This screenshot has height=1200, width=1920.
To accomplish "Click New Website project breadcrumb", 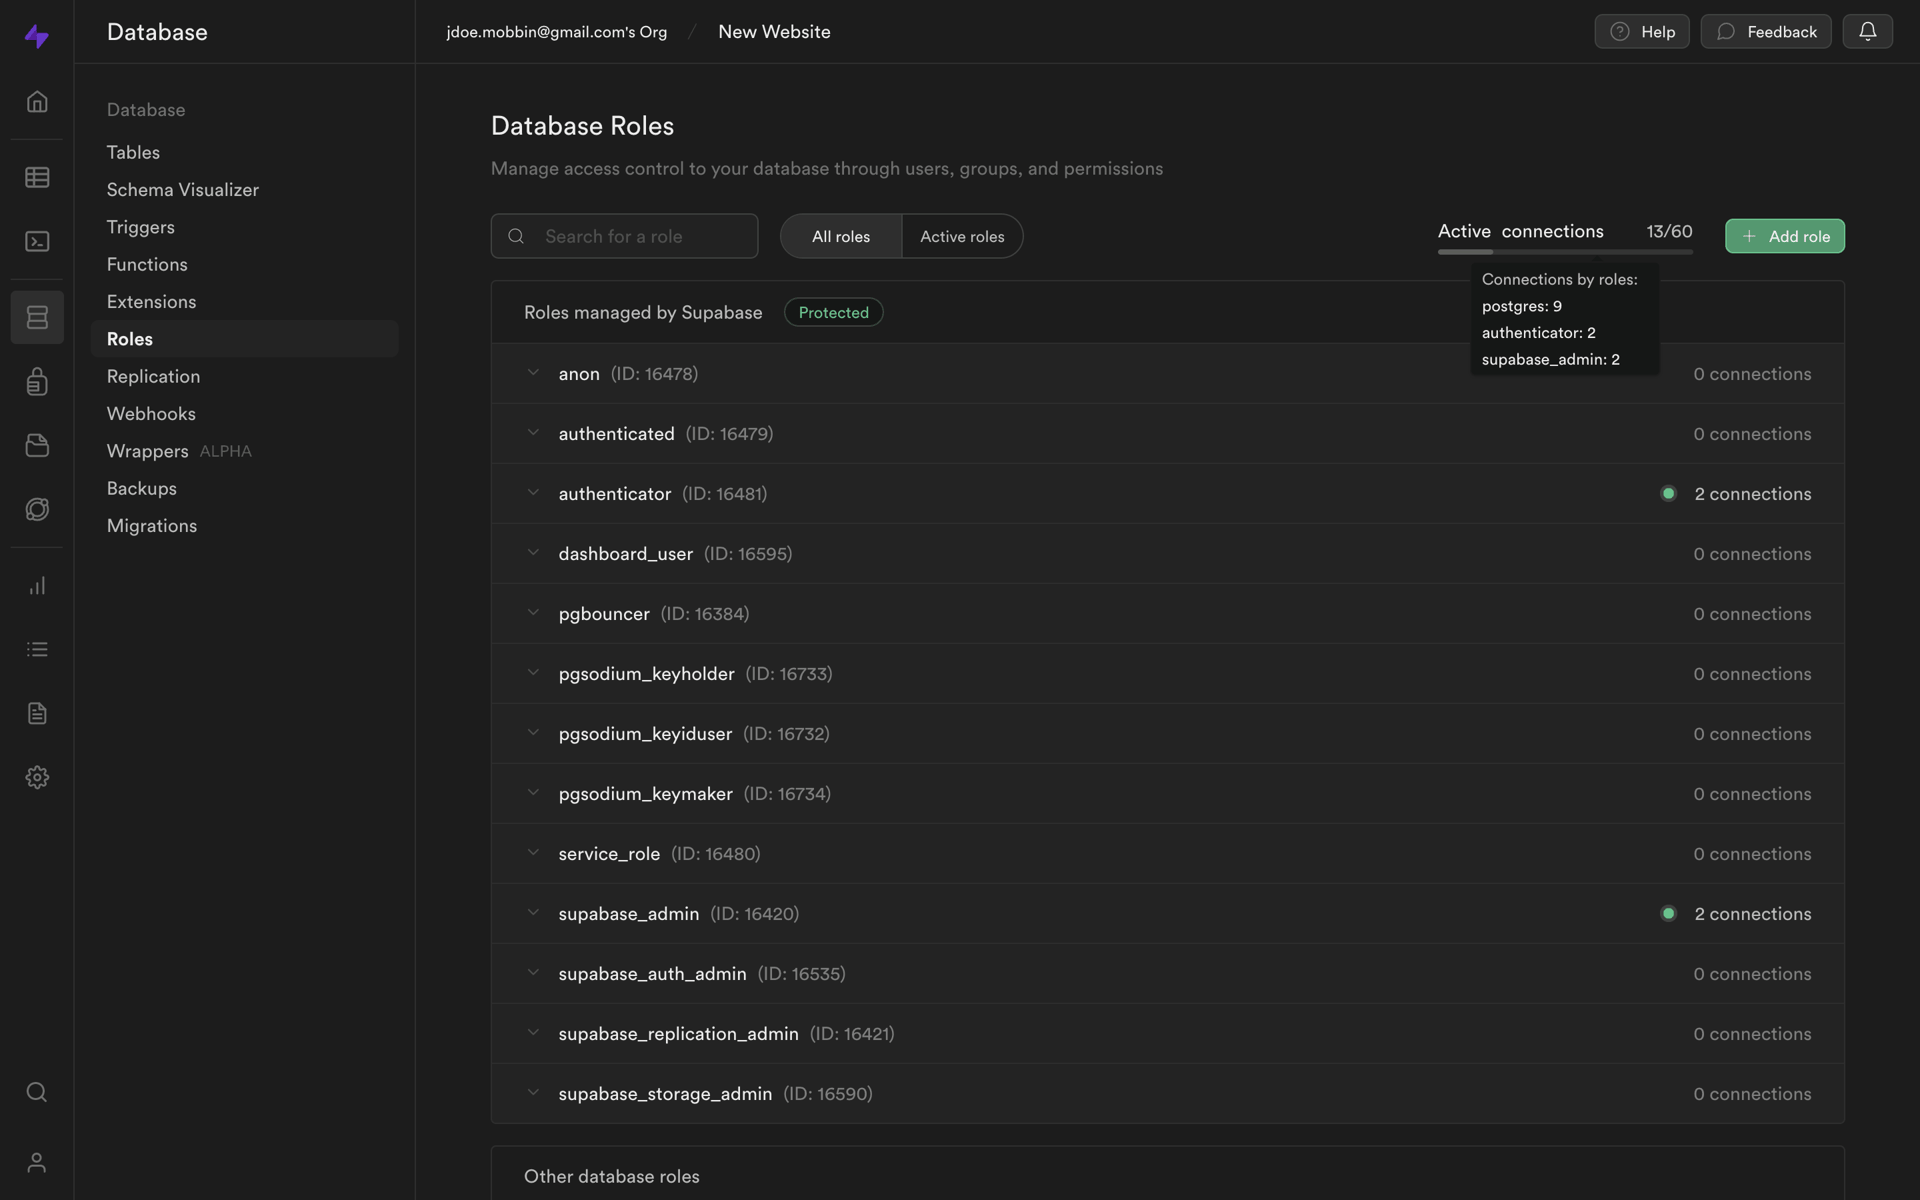I will [774, 32].
